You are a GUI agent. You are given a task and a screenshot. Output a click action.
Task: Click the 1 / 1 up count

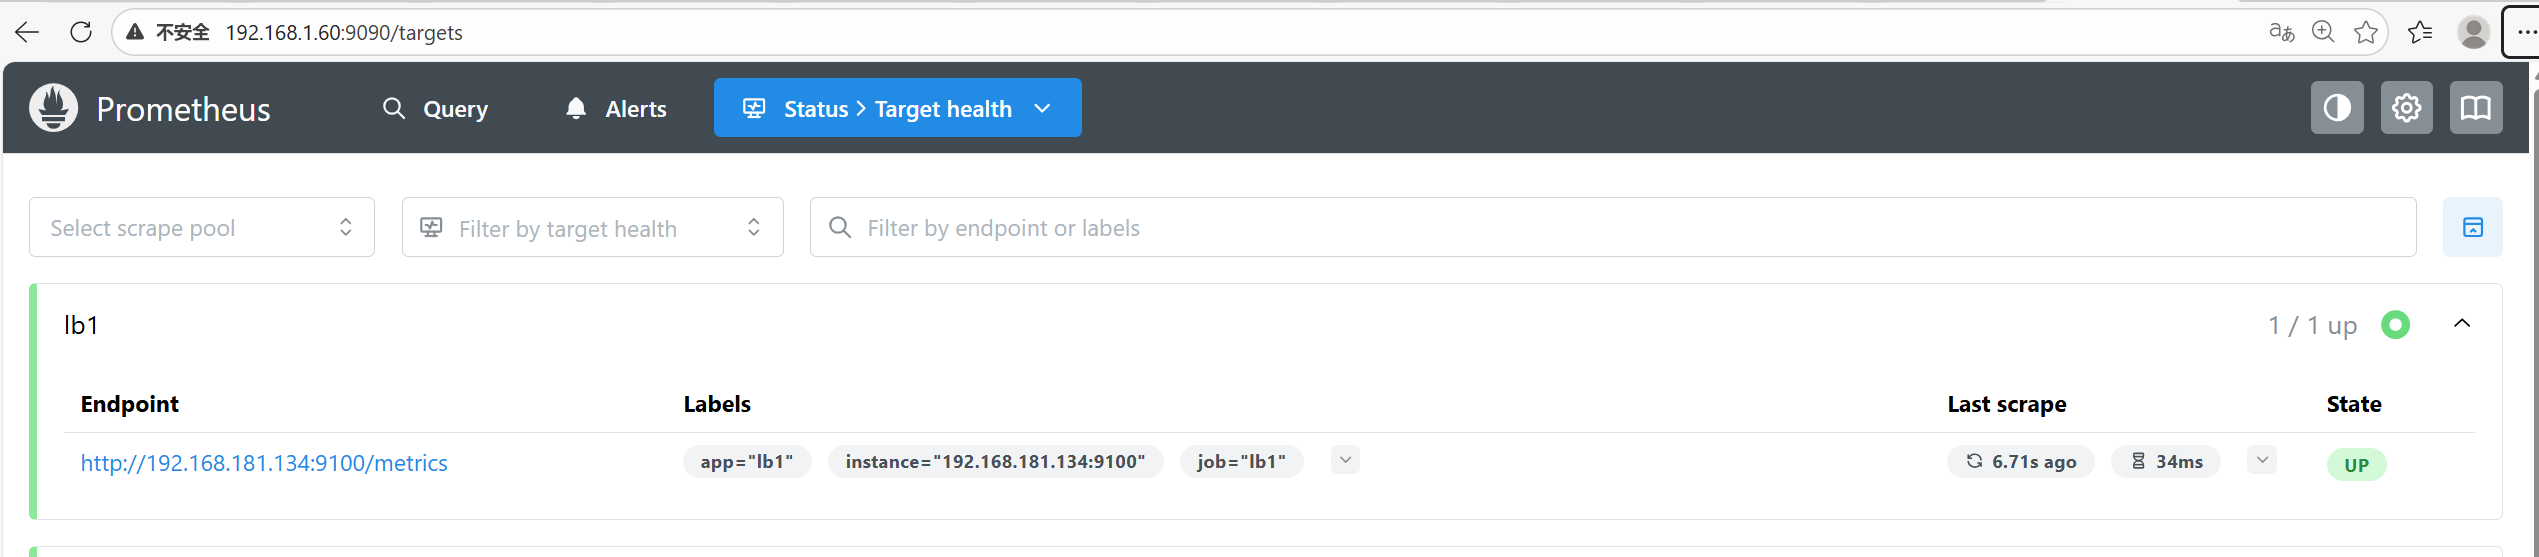click(2312, 326)
